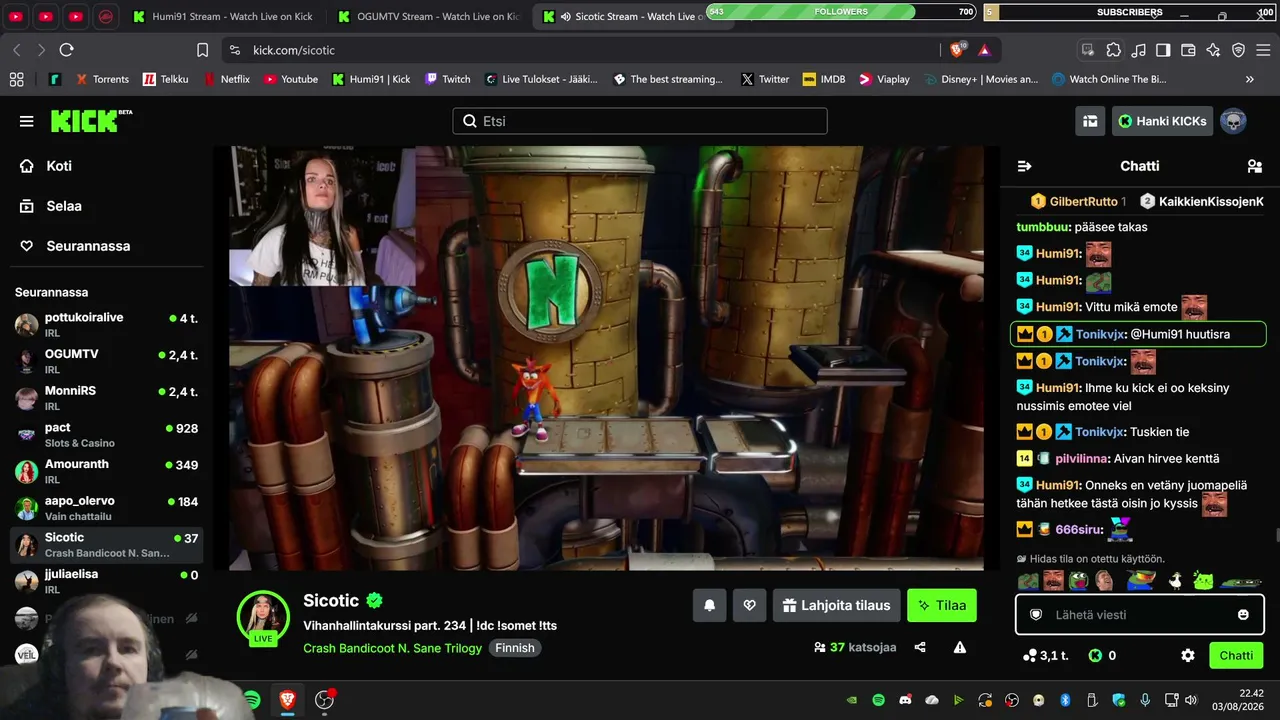Open the Brave Rewards triangle icon
The image size is (1280, 720).
(x=985, y=50)
